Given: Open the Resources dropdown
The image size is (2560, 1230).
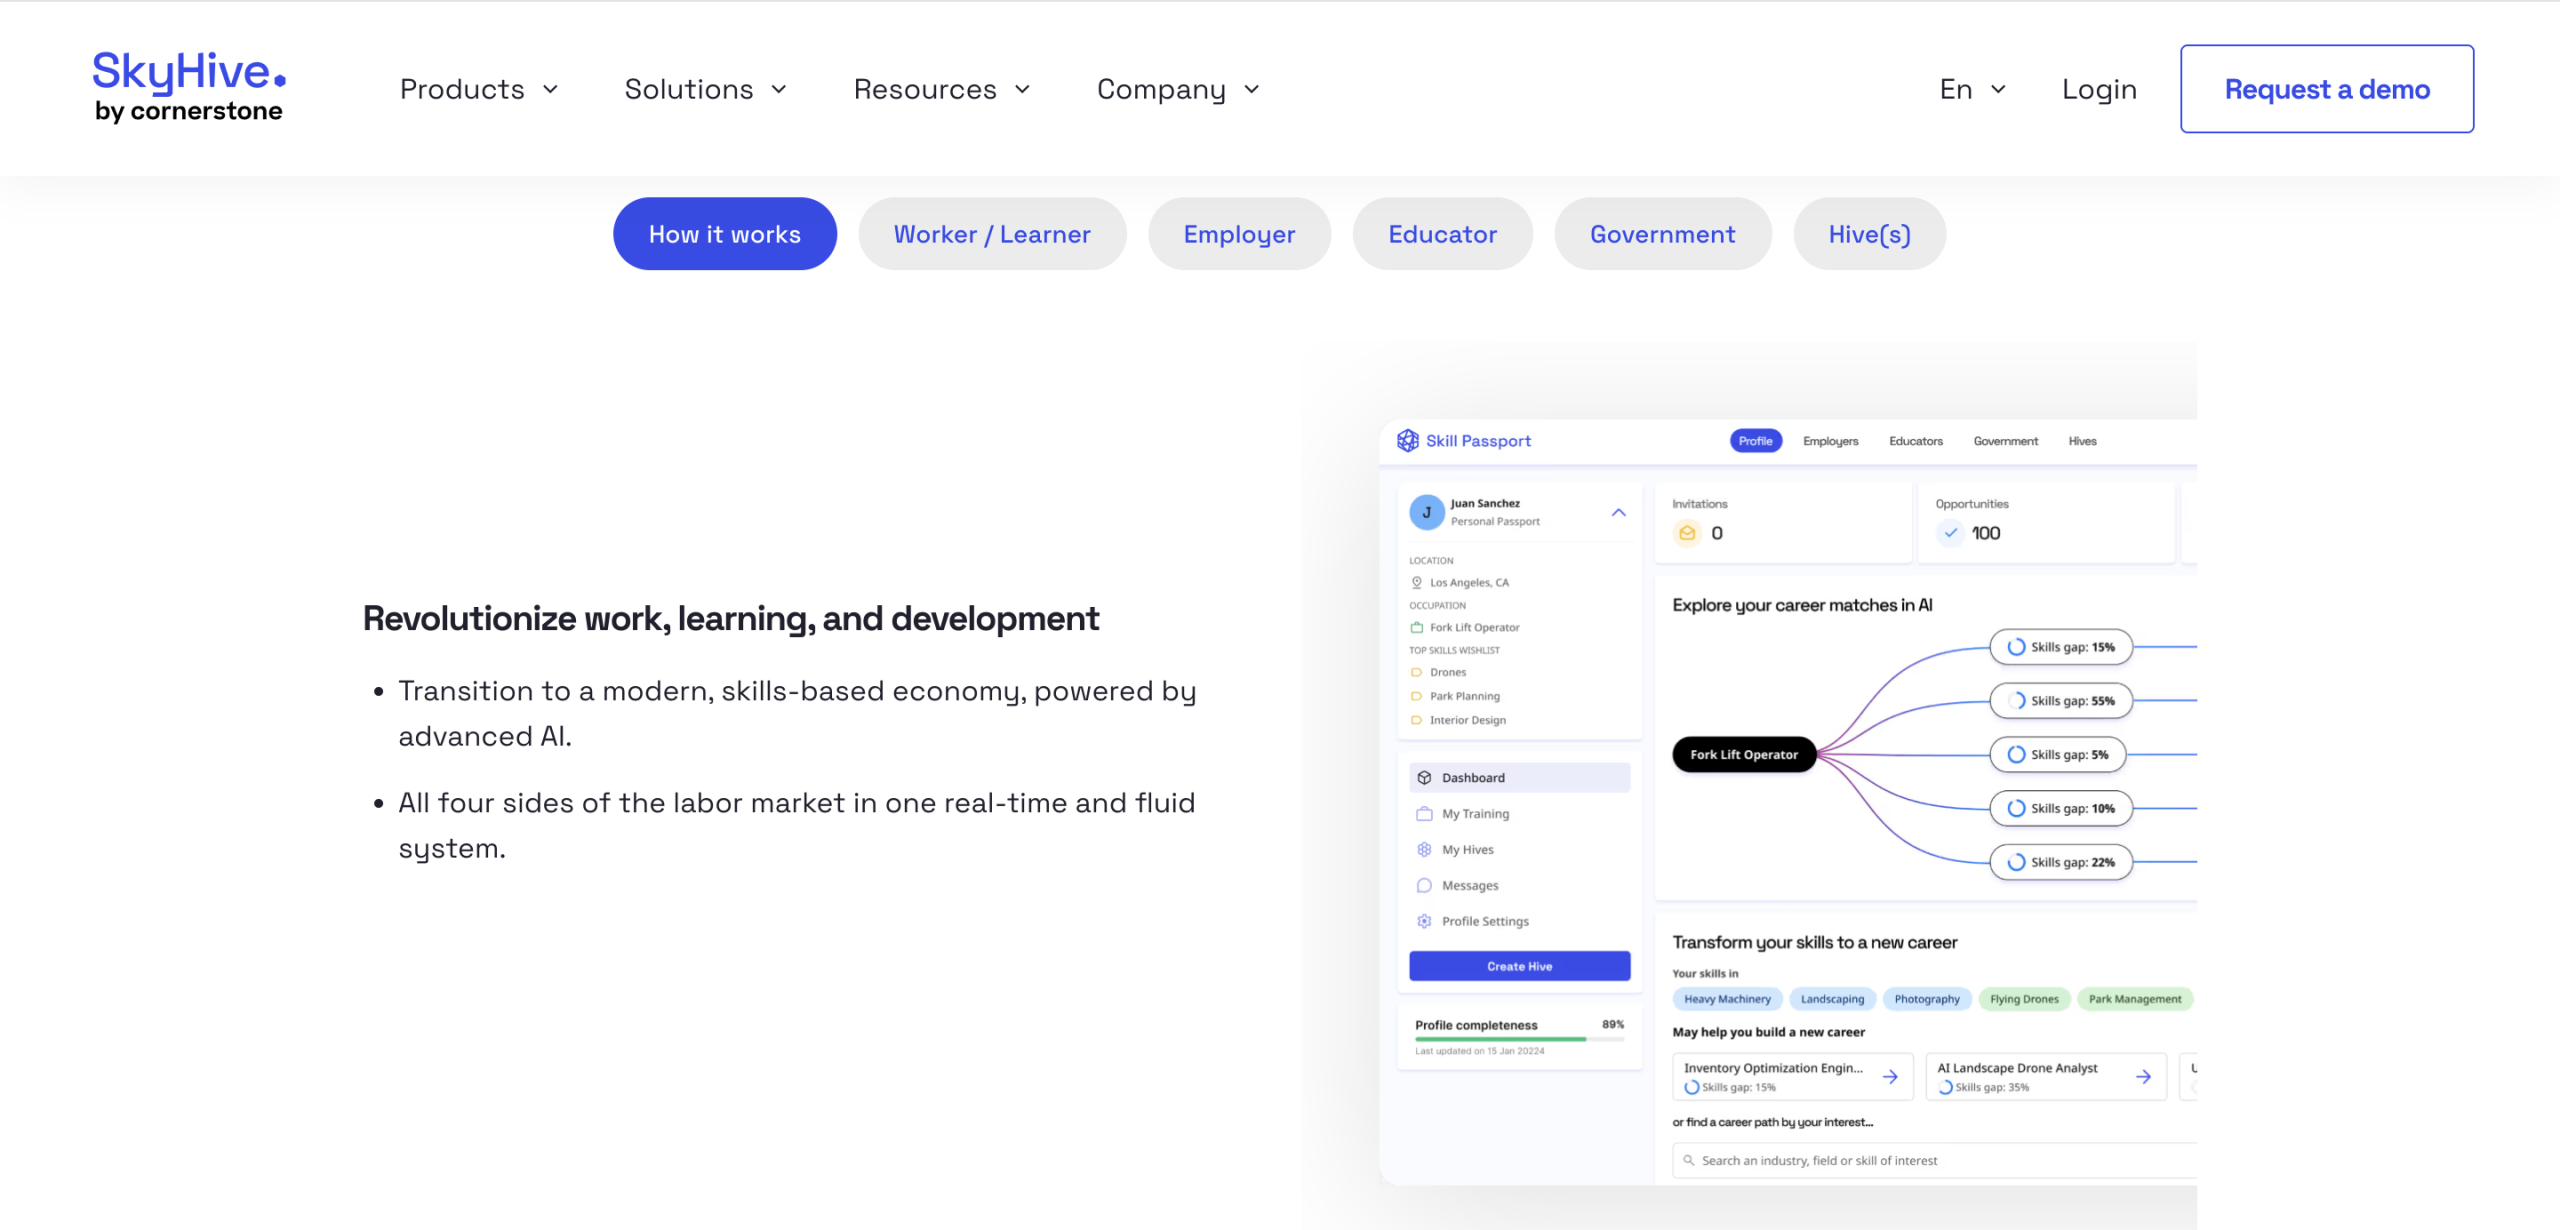Looking at the screenshot, I should coord(942,89).
